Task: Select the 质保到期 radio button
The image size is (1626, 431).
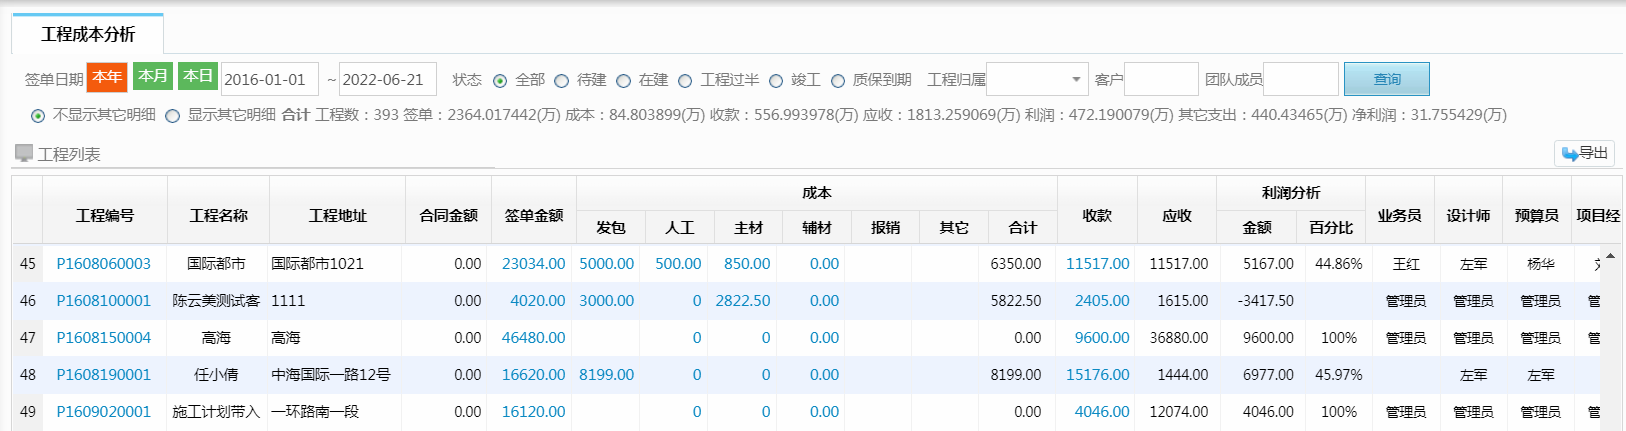Action: pos(838,81)
